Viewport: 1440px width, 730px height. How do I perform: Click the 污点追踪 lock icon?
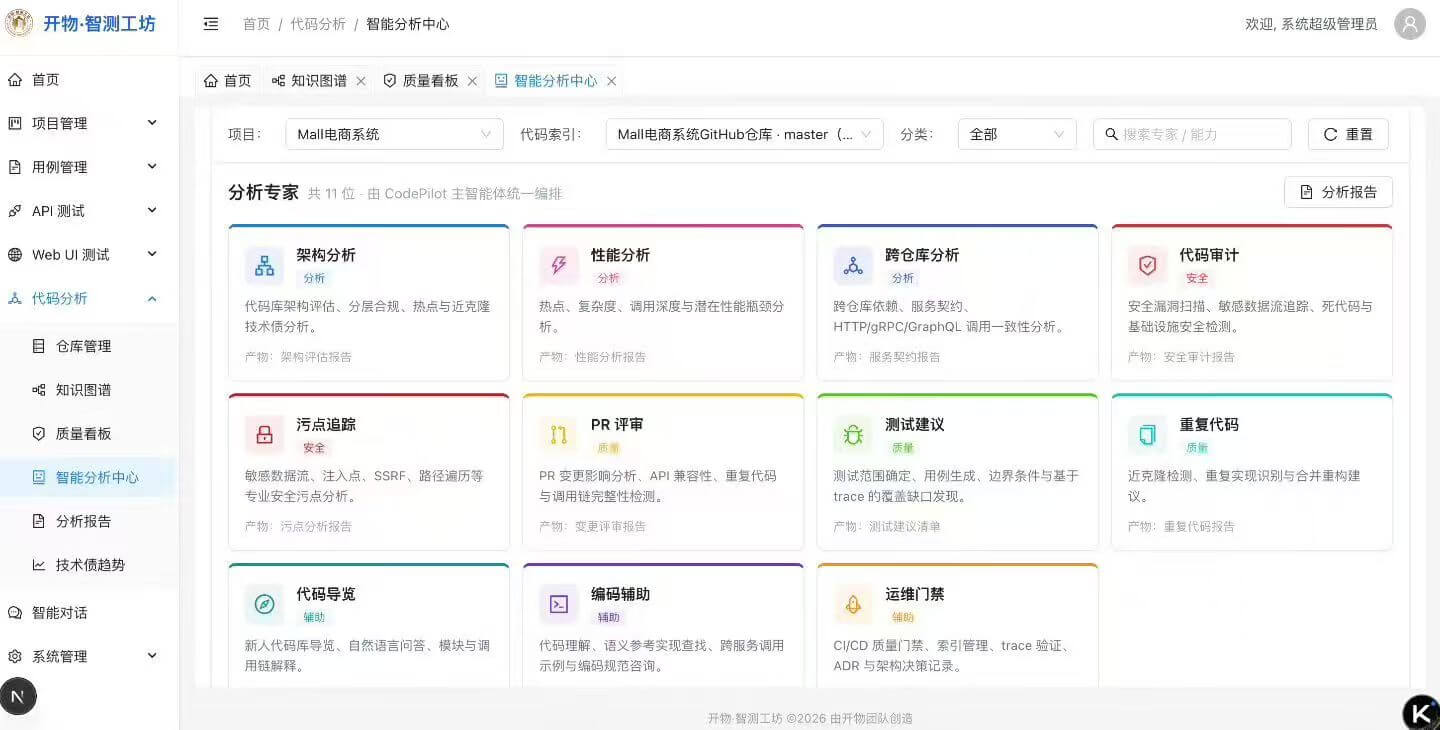[264, 435]
